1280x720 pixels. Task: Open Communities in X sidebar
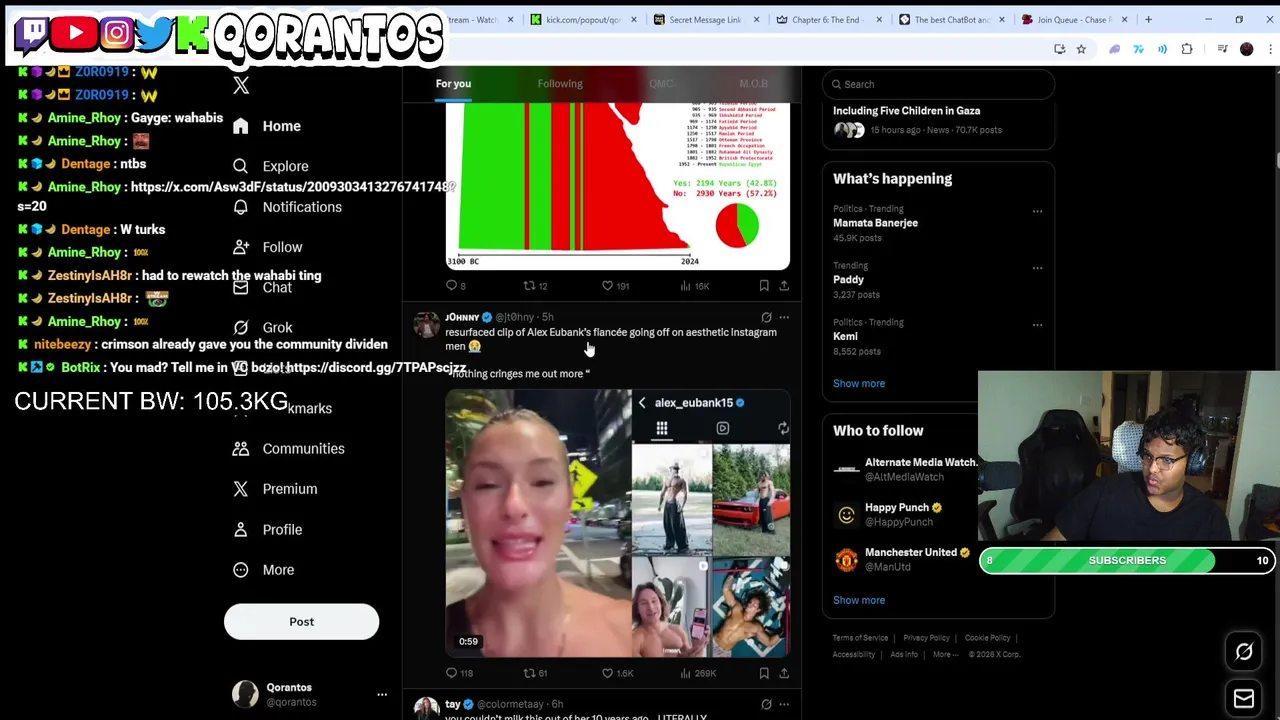(x=288, y=449)
